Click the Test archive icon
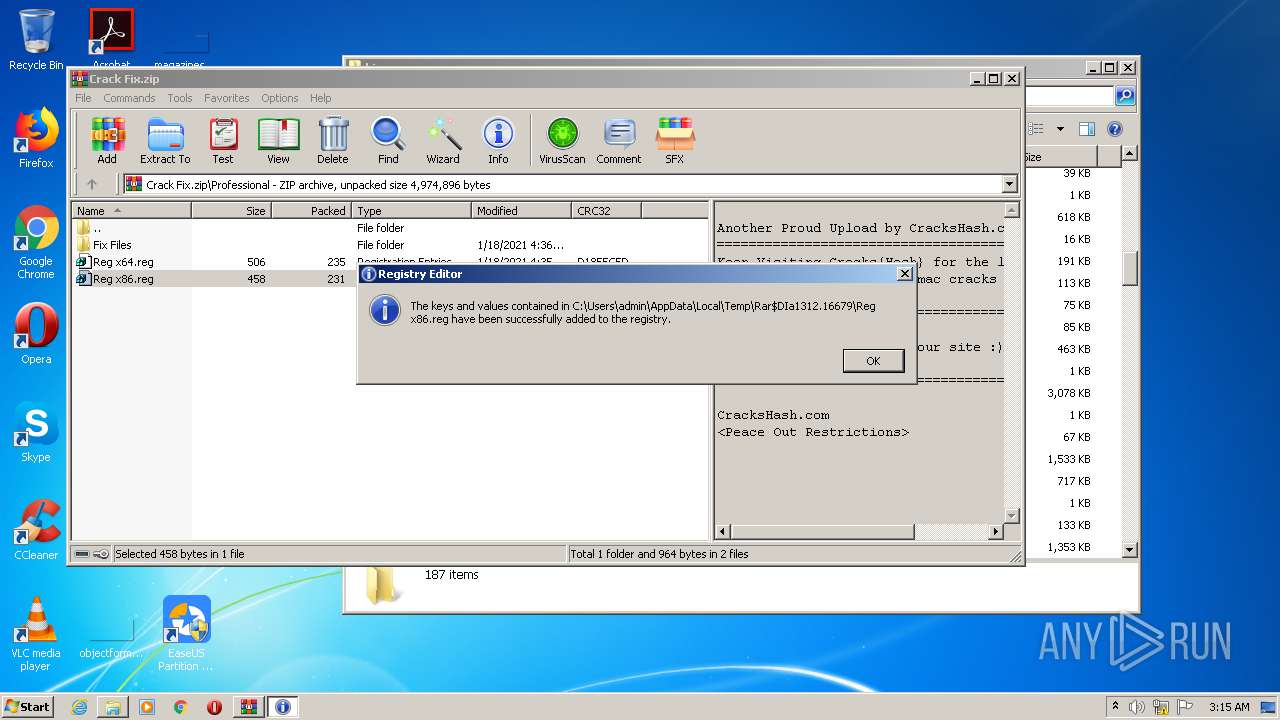The width and height of the screenshot is (1280, 720). tap(223, 140)
